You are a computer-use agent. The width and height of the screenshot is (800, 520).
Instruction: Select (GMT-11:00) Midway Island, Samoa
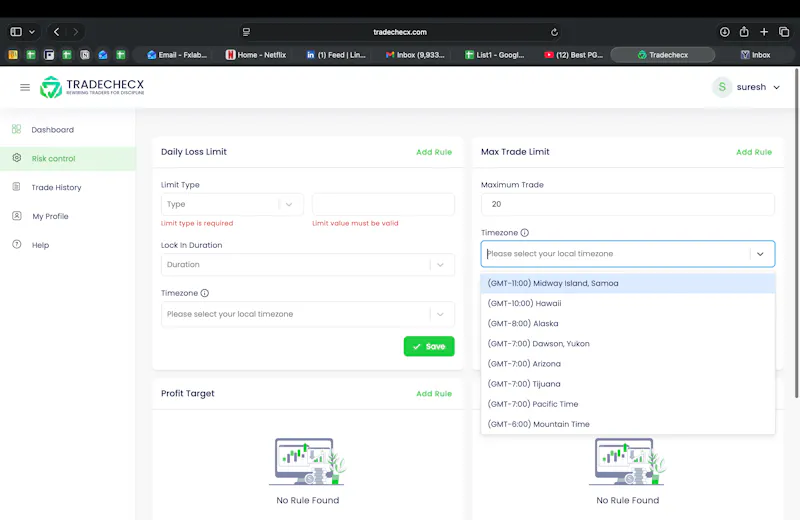628,283
